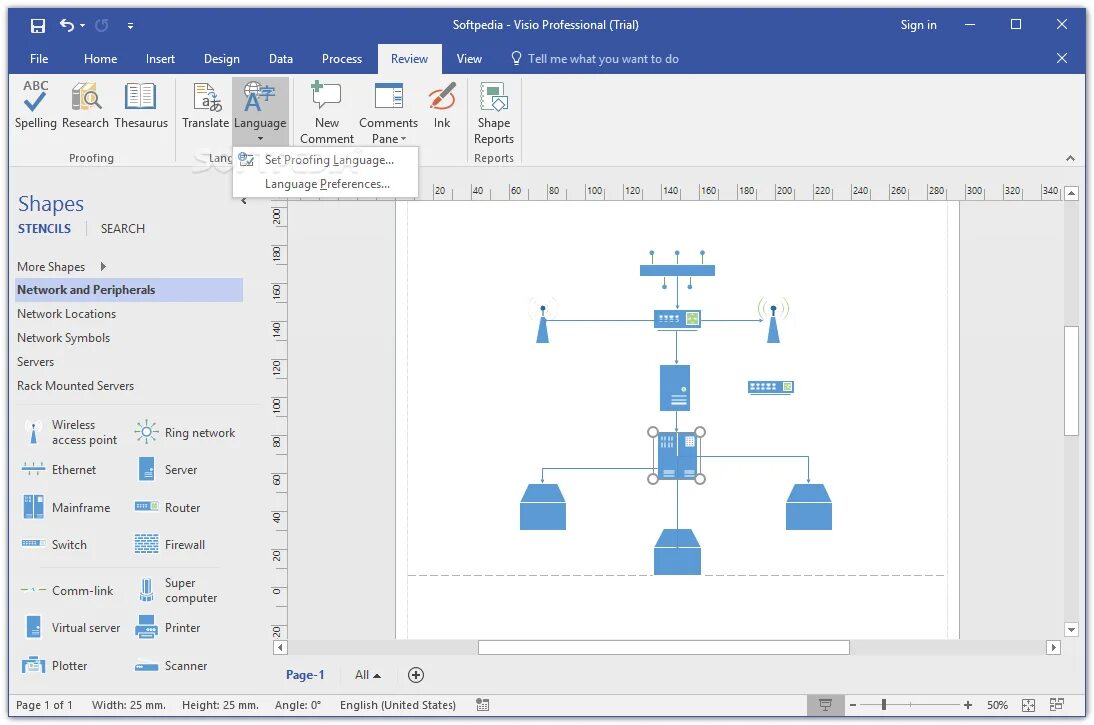
Task: Zoom in with the plus button
Action: click(x=968, y=705)
